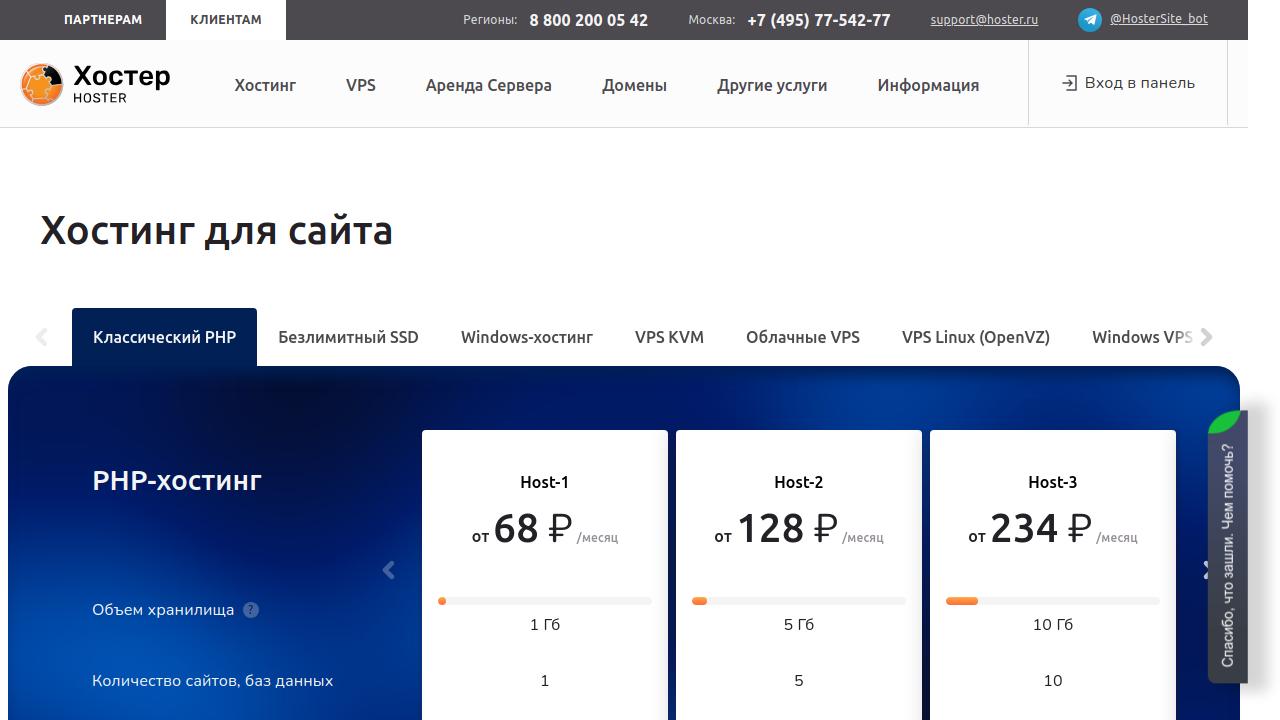Click the login panel arrow icon
The width and height of the screenshot is (1280, 720).
click(1069, 83)
